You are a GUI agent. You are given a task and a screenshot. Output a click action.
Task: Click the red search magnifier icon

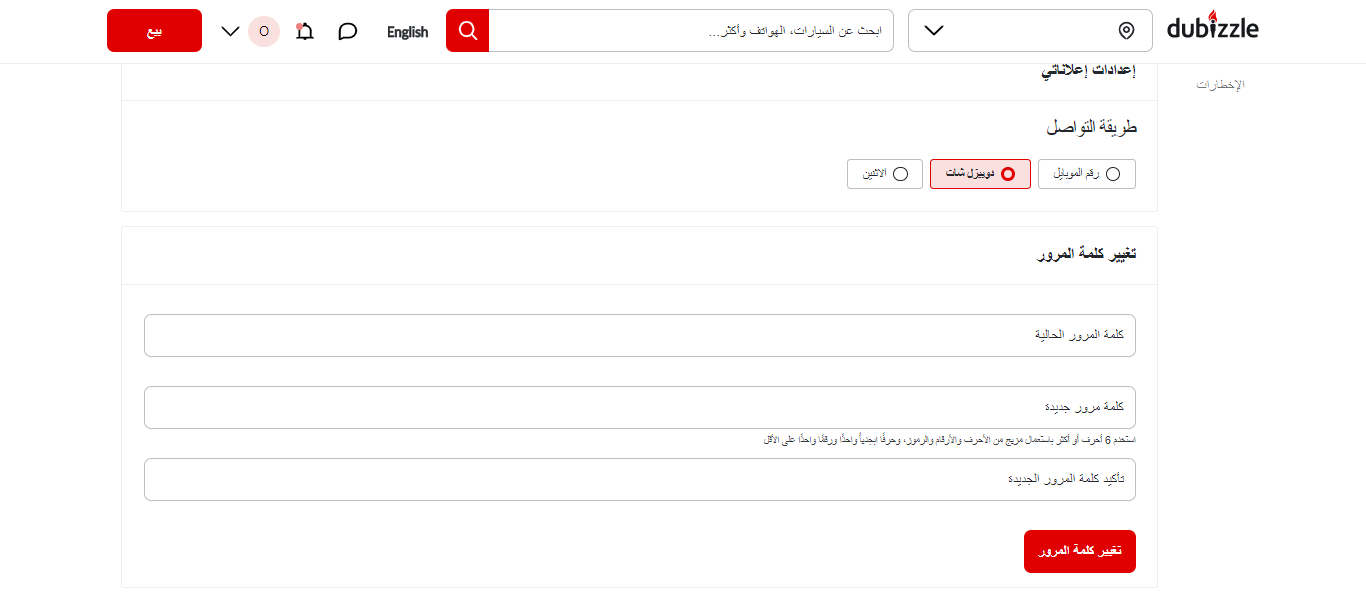pos(467,30)
